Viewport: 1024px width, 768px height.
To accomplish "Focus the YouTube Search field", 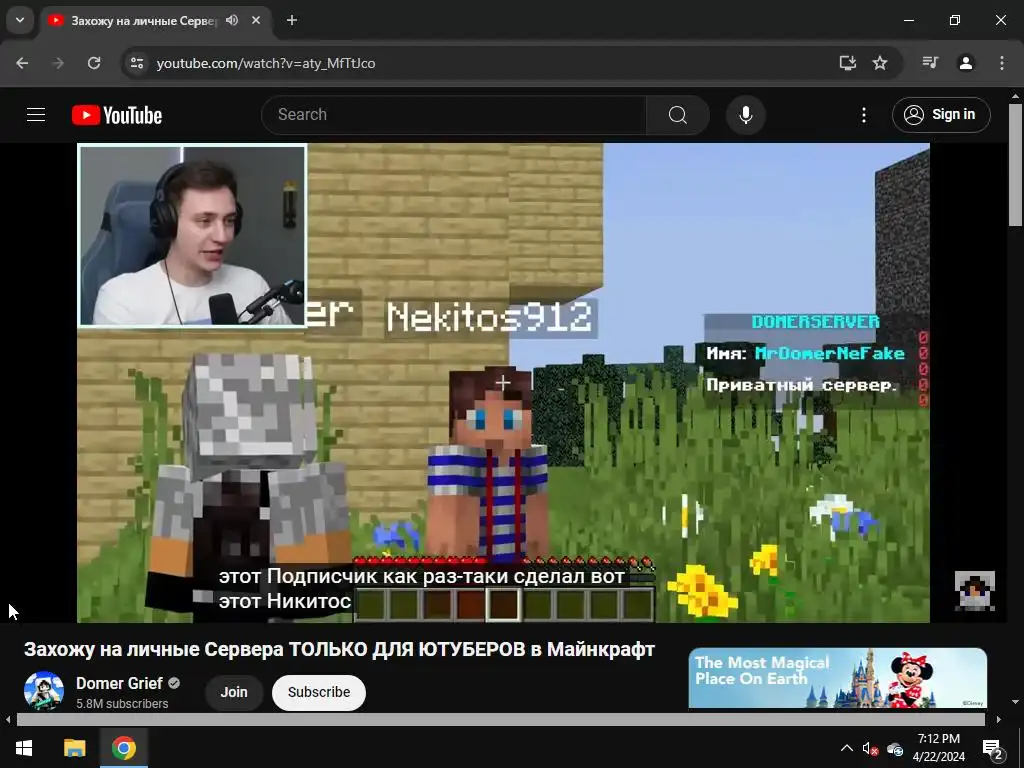I will pyautogui.click(x=455, y=115).
